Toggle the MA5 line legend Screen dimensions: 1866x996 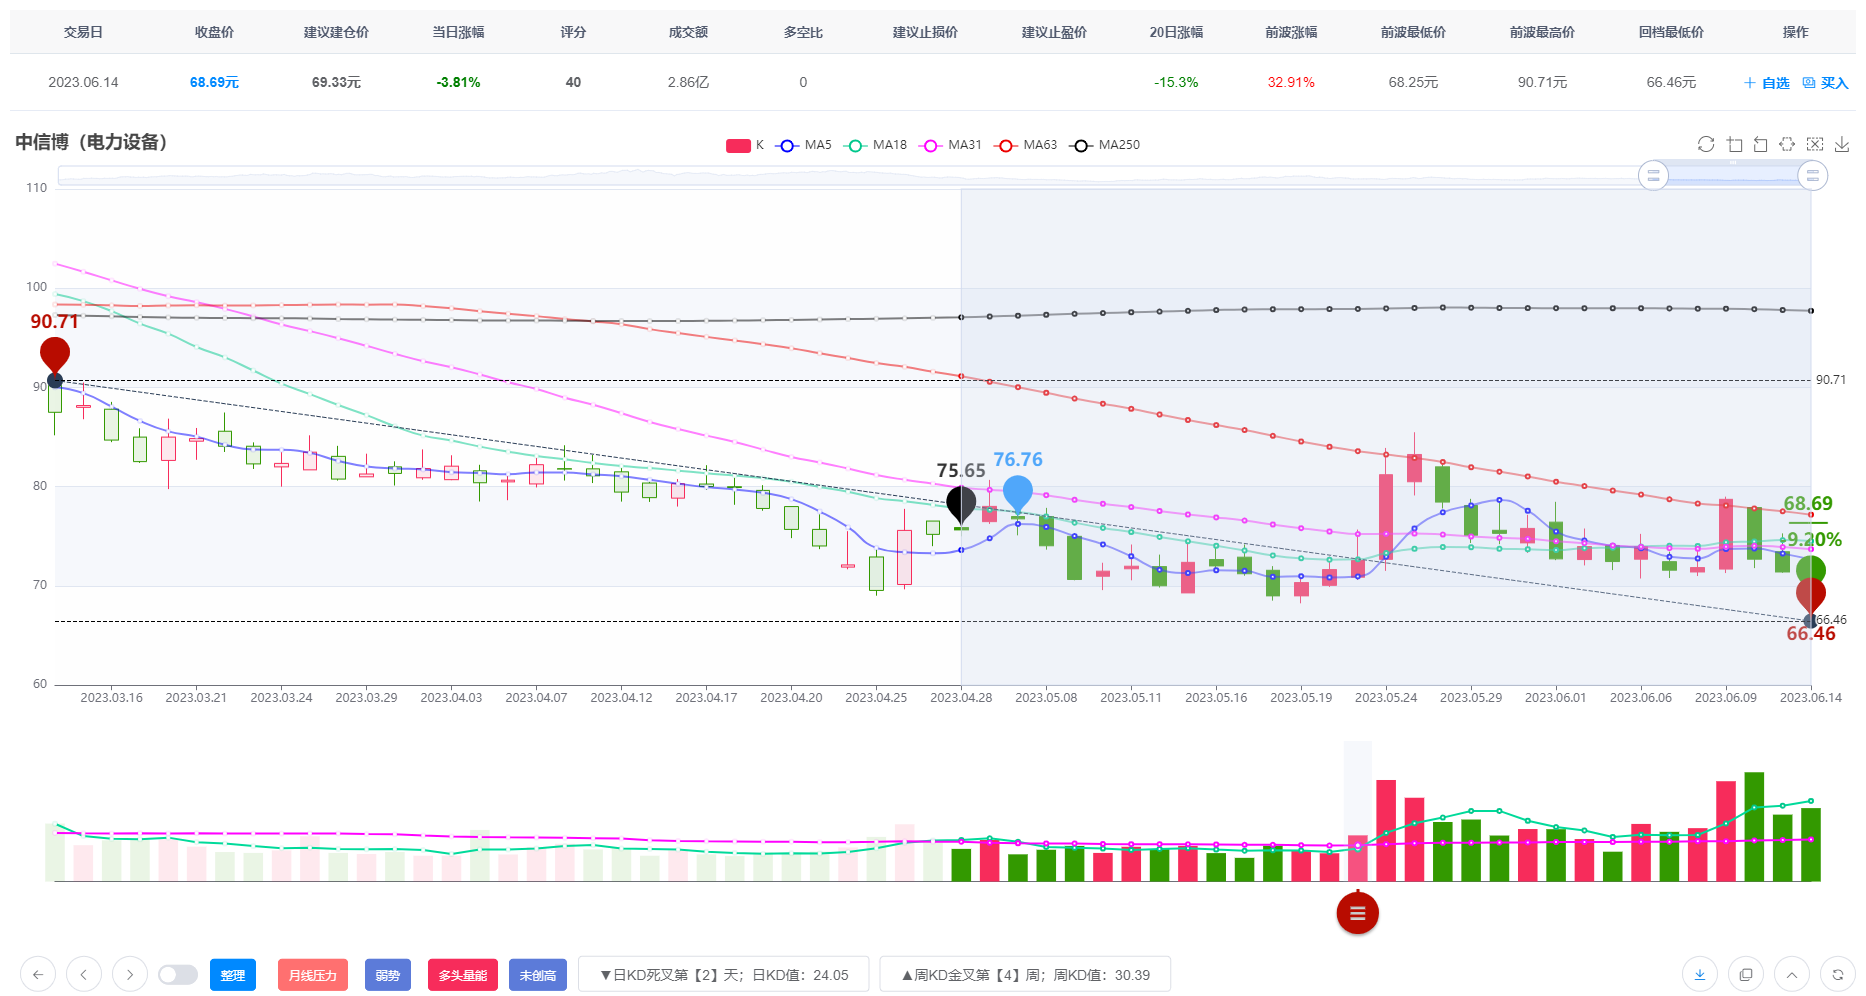pos(804,145)
